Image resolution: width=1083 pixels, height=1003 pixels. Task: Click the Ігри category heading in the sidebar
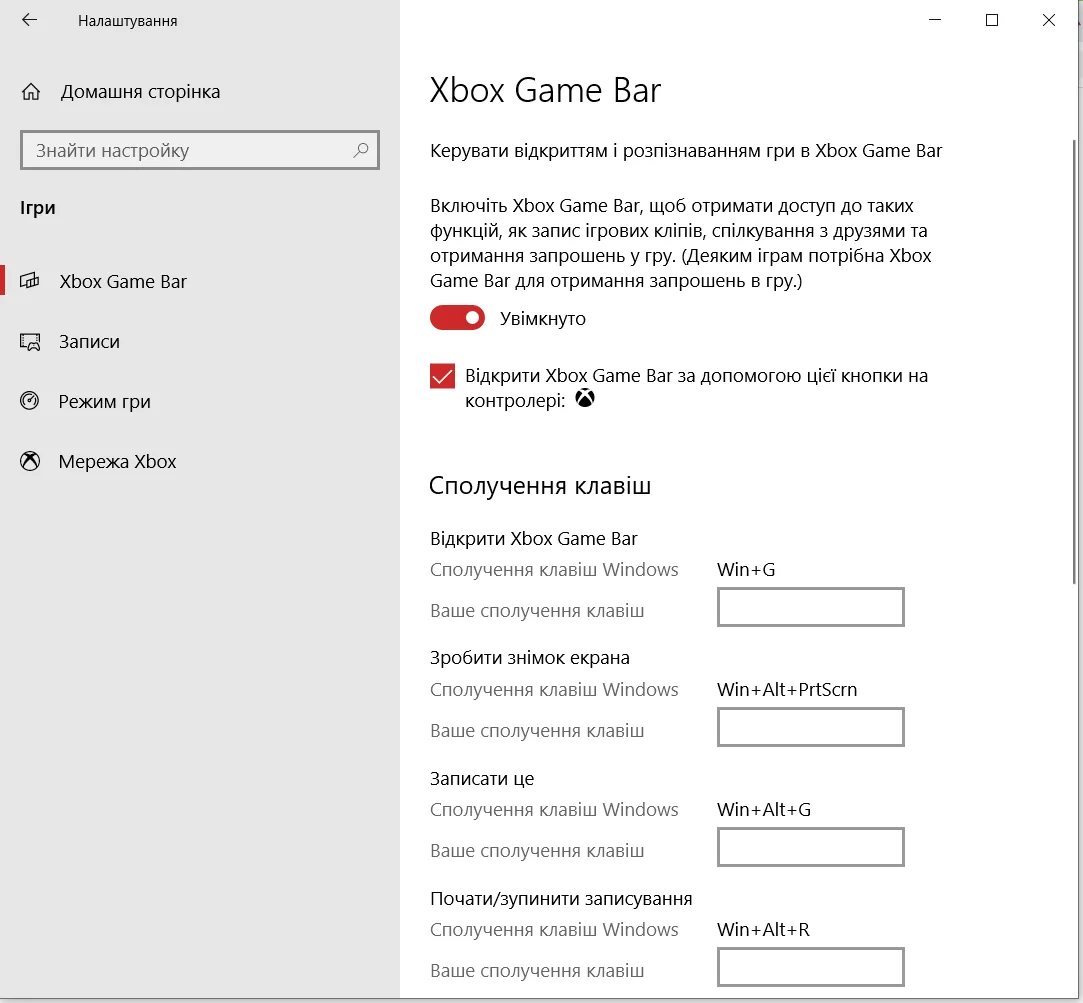click(38, 208)
